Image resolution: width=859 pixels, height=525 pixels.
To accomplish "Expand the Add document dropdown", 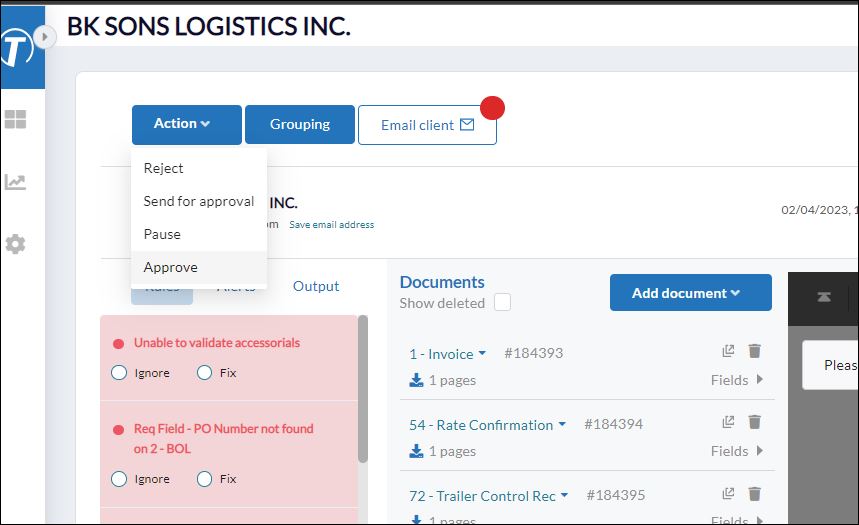I will point(690,293).
